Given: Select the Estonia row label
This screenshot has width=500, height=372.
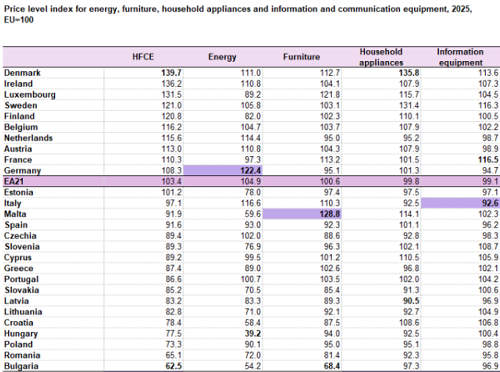Looking at the screenshot, I should [x=19, y=192].
